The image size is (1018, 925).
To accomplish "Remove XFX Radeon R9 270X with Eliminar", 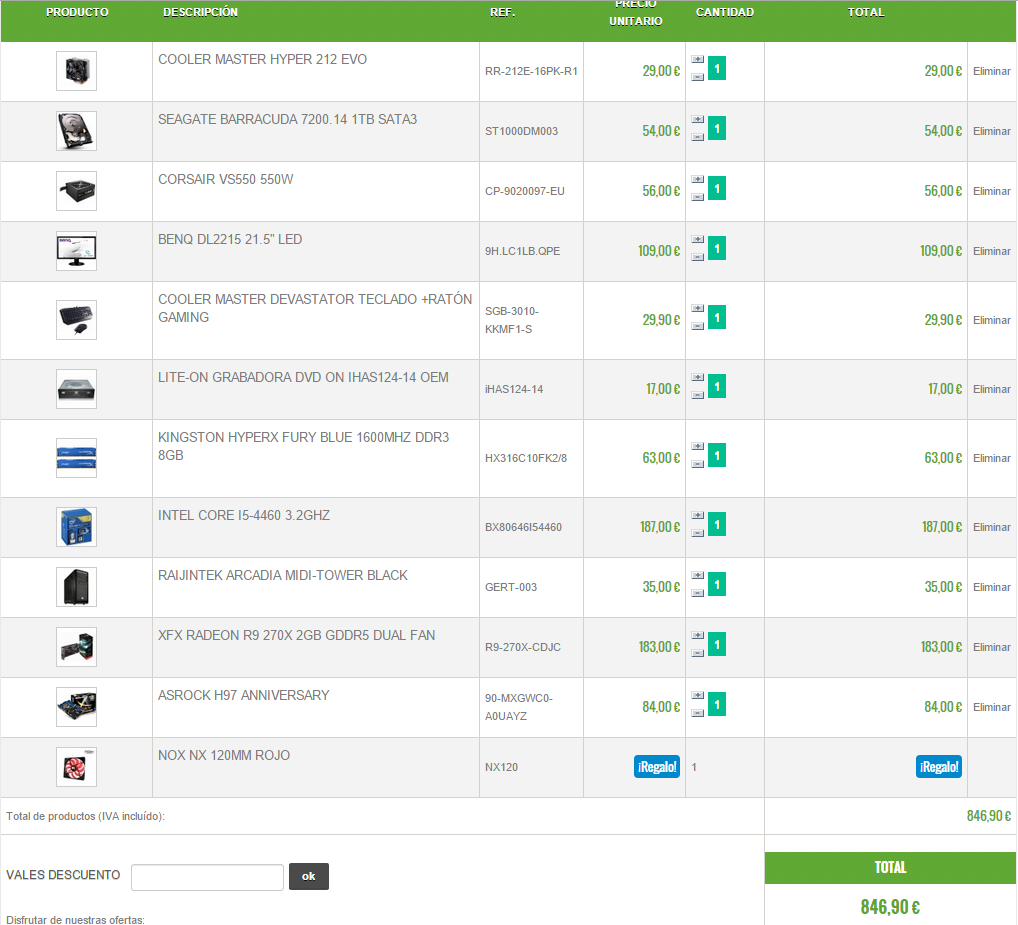I will tap(991, 647).
